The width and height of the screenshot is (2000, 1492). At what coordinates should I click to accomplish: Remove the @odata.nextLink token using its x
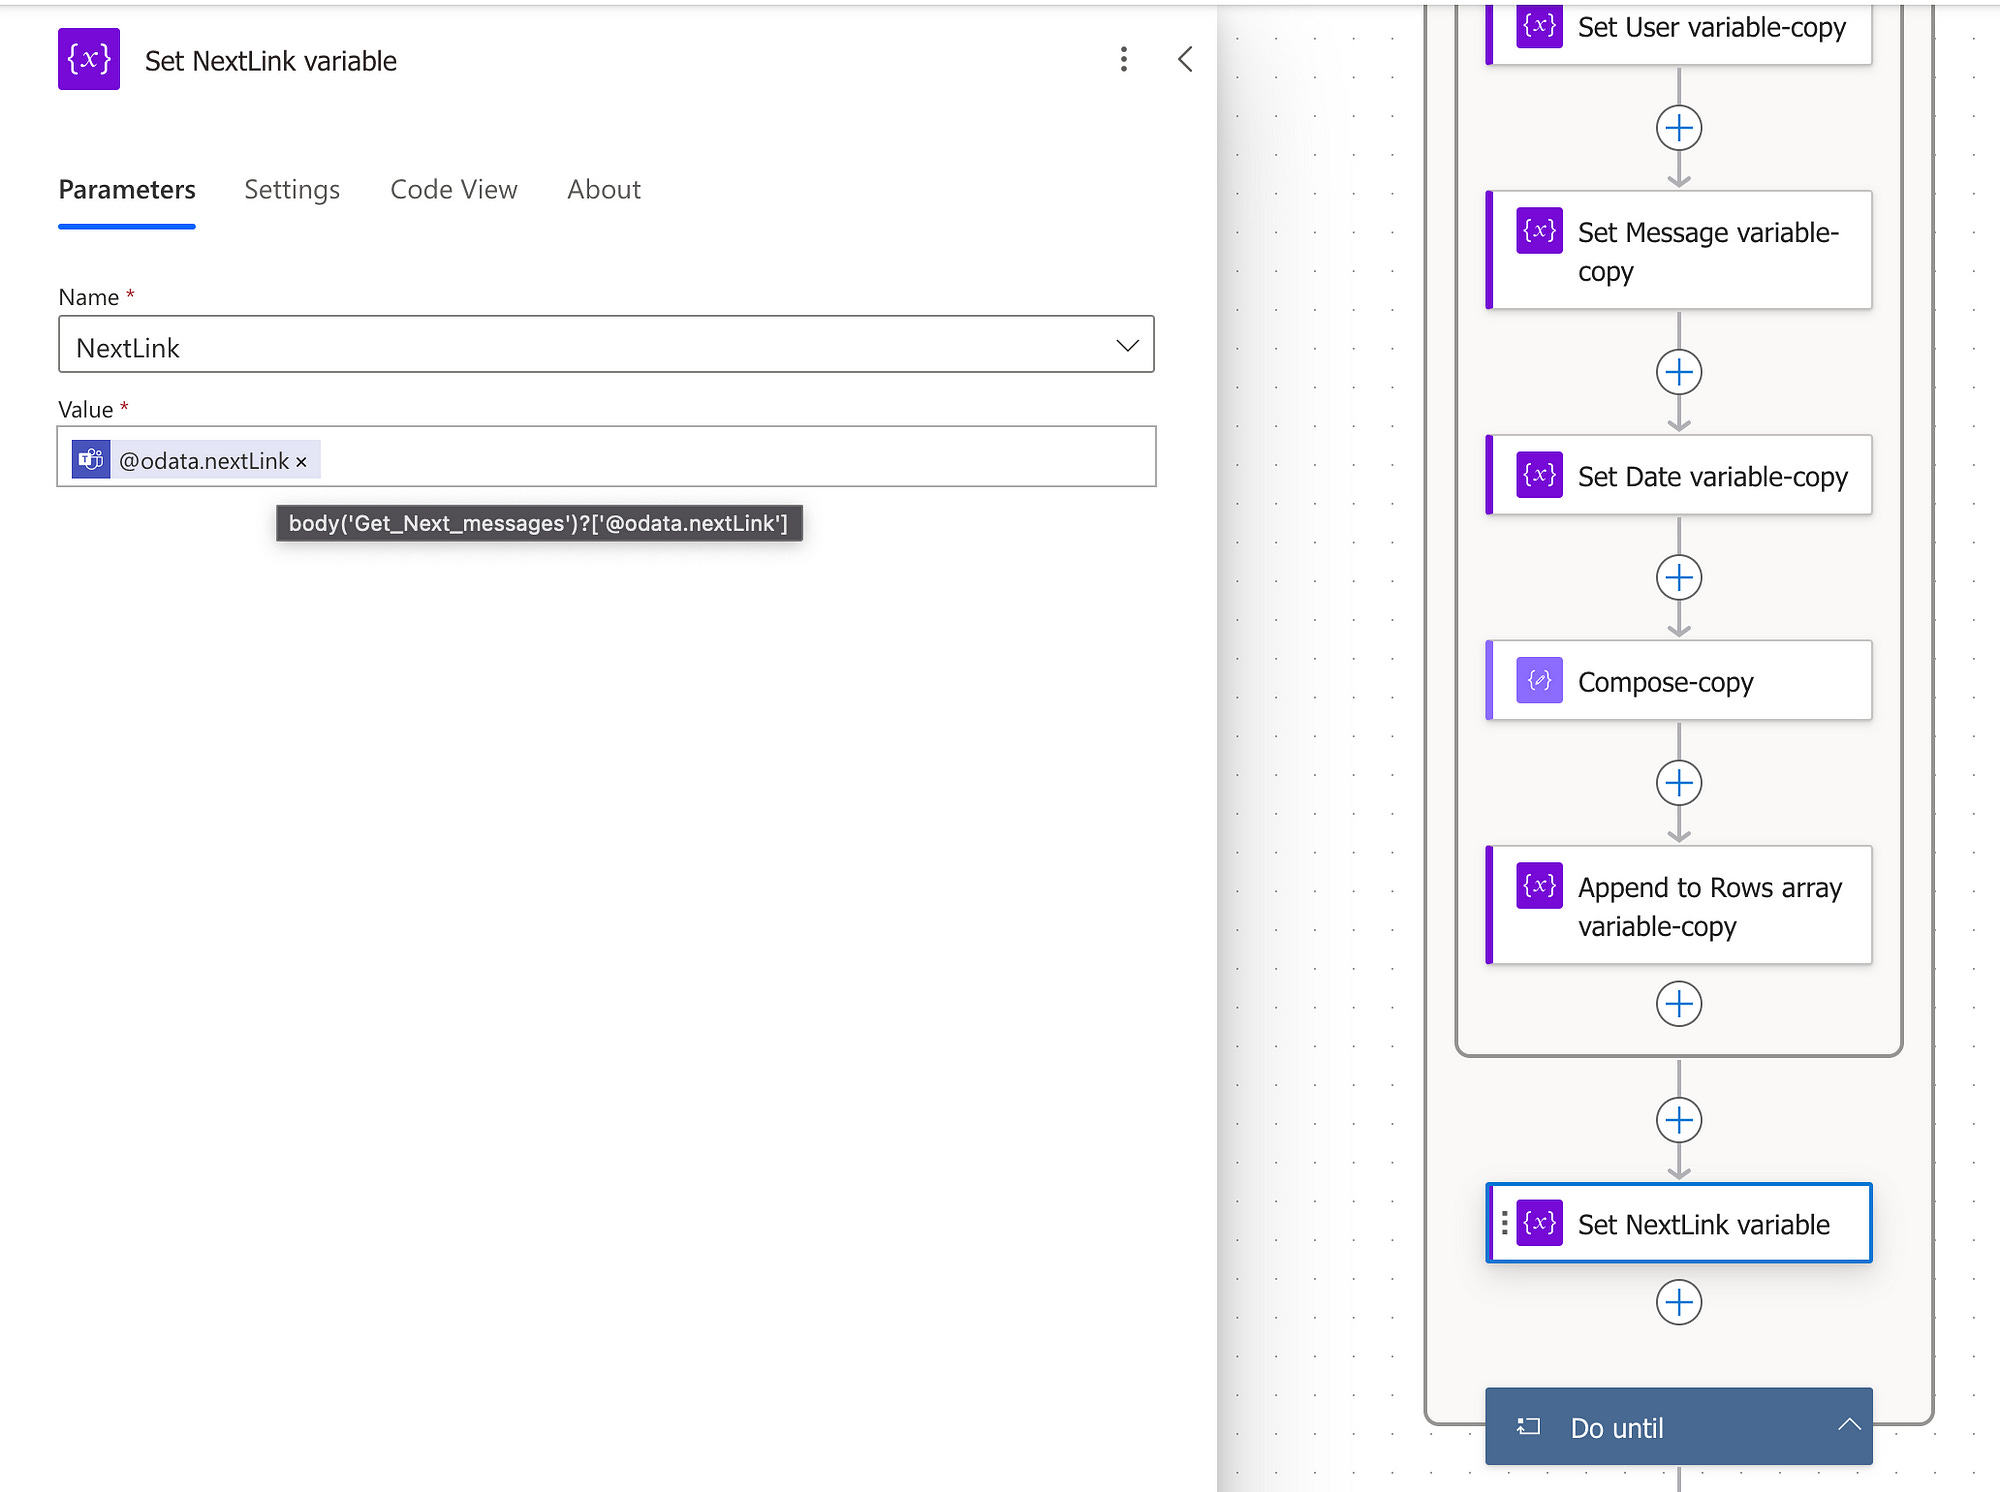[301, 462]
